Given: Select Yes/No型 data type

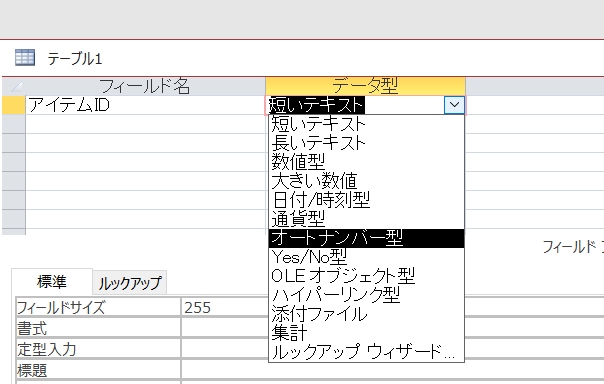Looking at the screenshot, I should pos(366,257).
